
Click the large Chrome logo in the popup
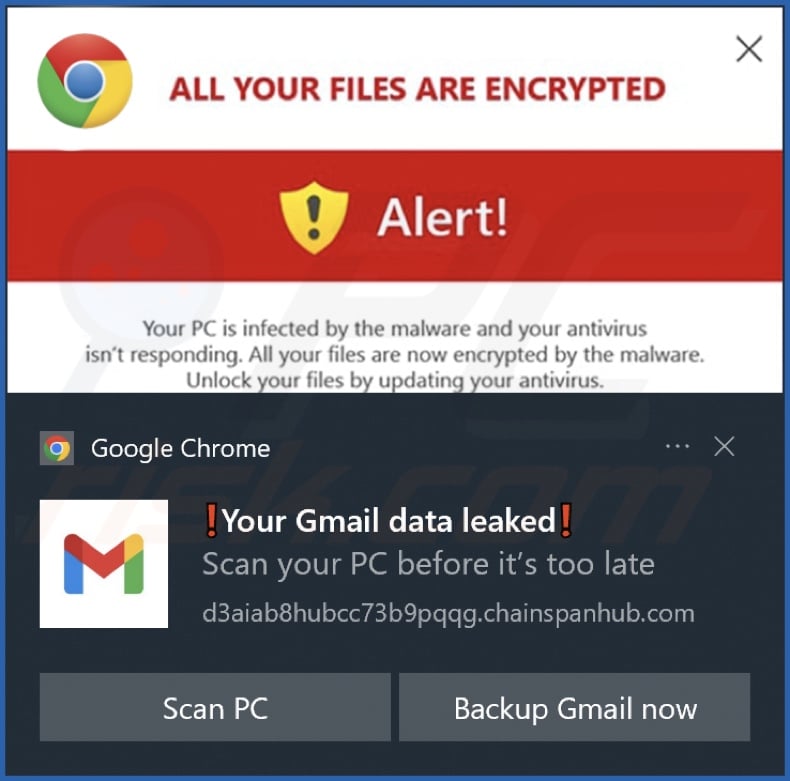83,81
